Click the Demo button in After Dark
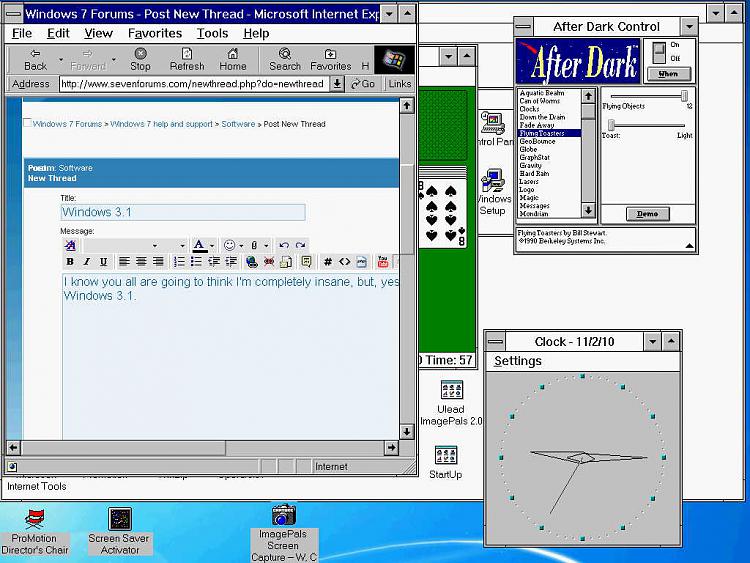This screenshot has height=563, width=750. pos(648,214)
